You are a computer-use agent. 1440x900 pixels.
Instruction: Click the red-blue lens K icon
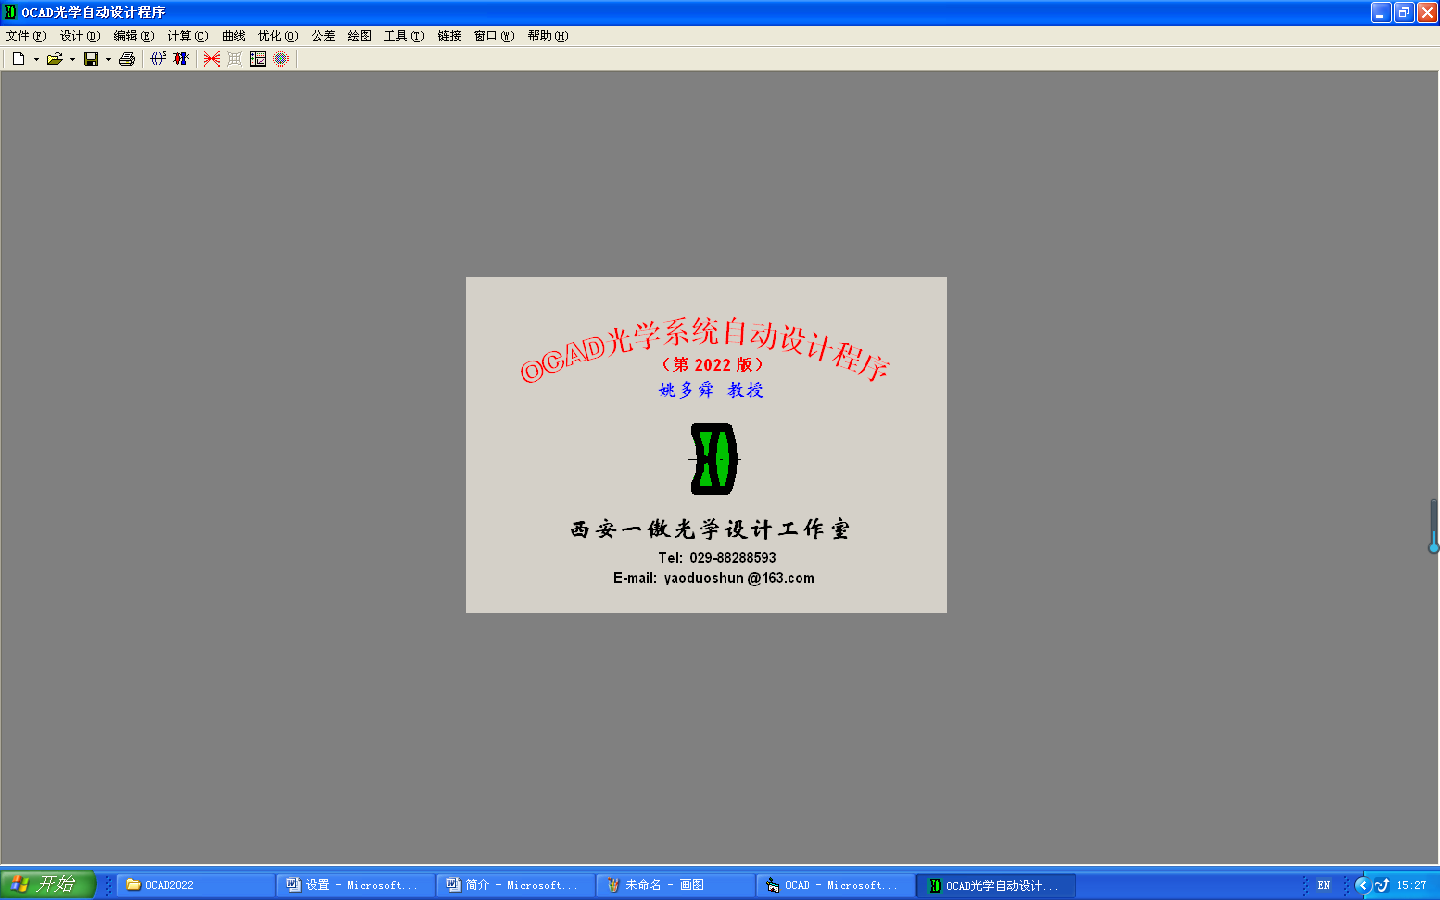181,59
